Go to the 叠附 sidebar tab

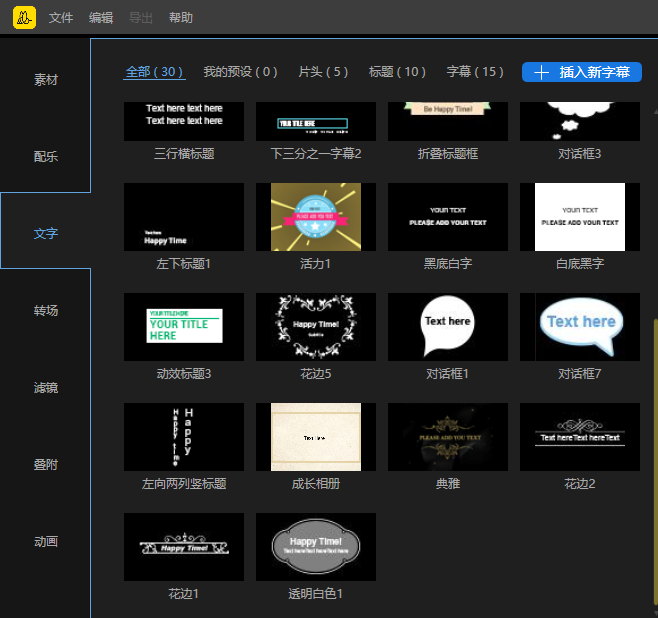(46, 465)
